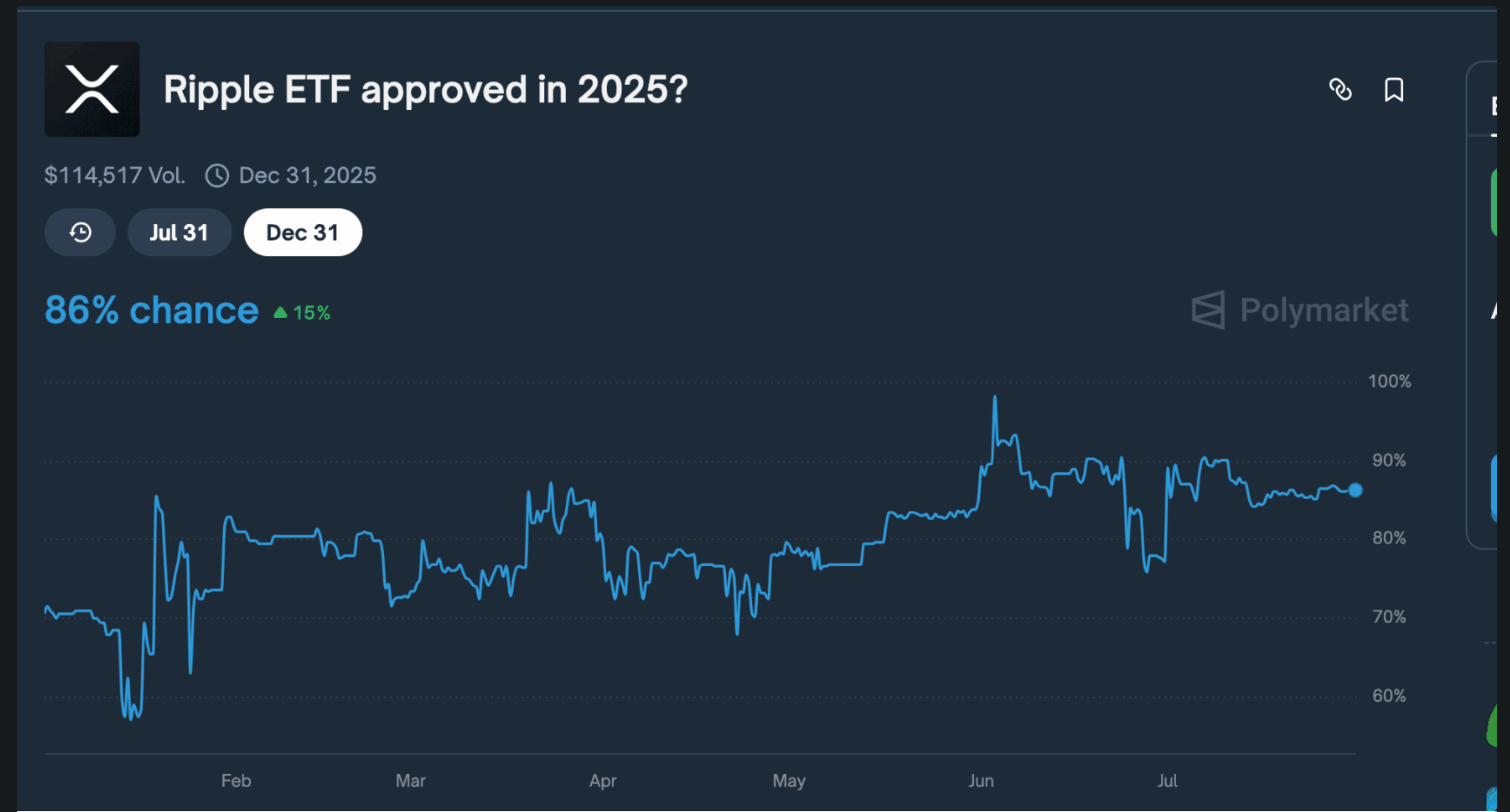The width and height of the screenshot is (1510, 812).
Task: Click the 60% label on the y-axis
Action: coord(1388,696)
